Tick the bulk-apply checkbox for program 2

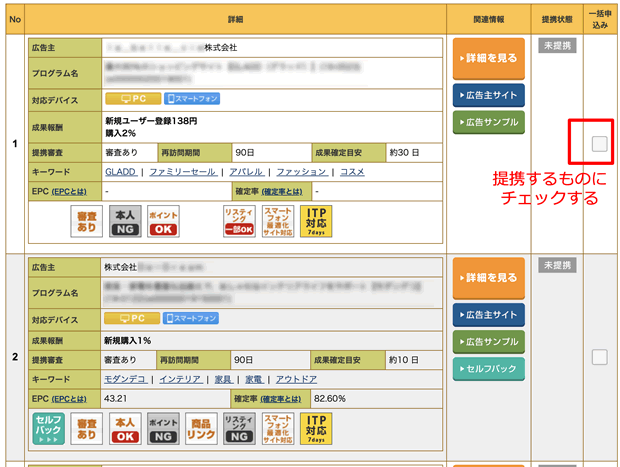[599, 357]
